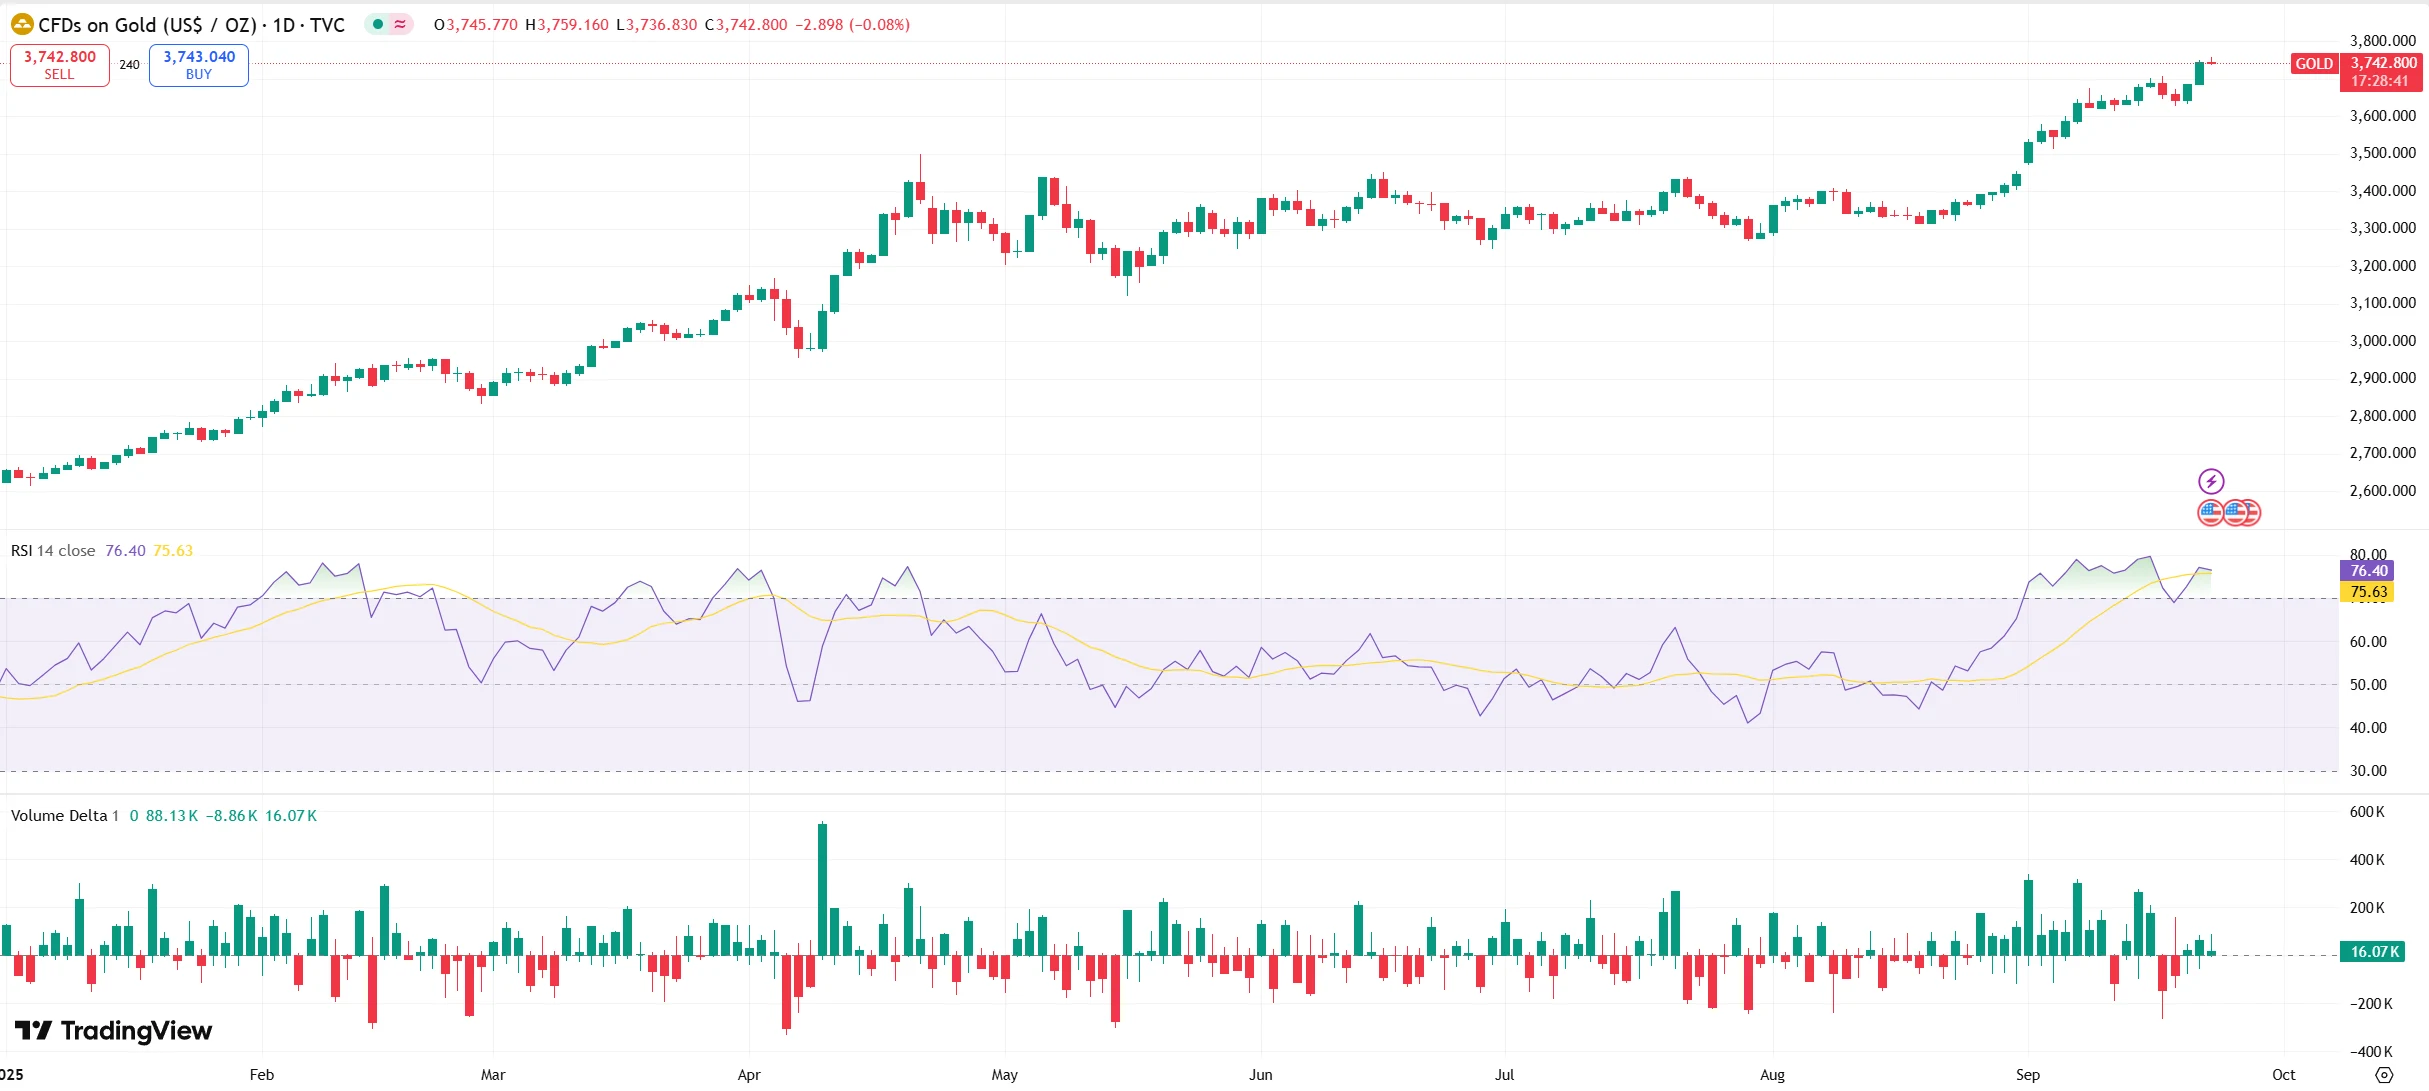This screenshot has height=1091, width=2429.
Task: Open the purple lightning event marker
Action: (2211, 481)
